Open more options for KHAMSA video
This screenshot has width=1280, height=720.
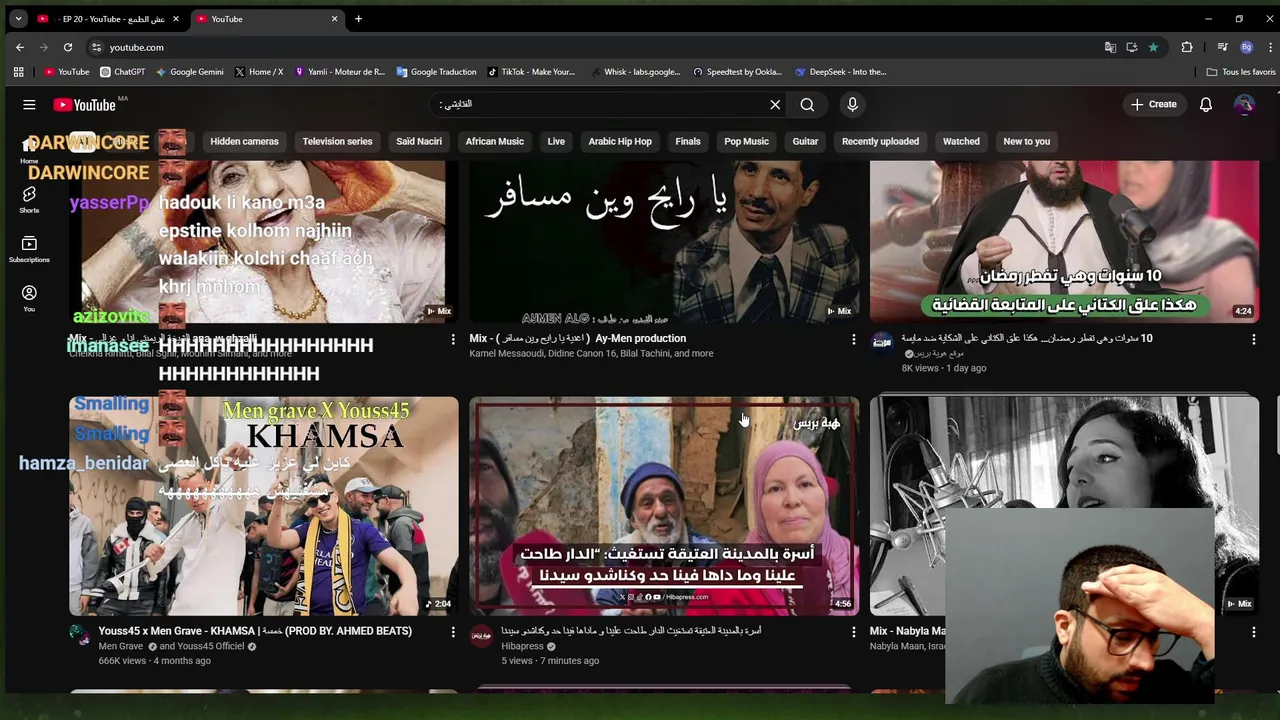tap(452, 632)
